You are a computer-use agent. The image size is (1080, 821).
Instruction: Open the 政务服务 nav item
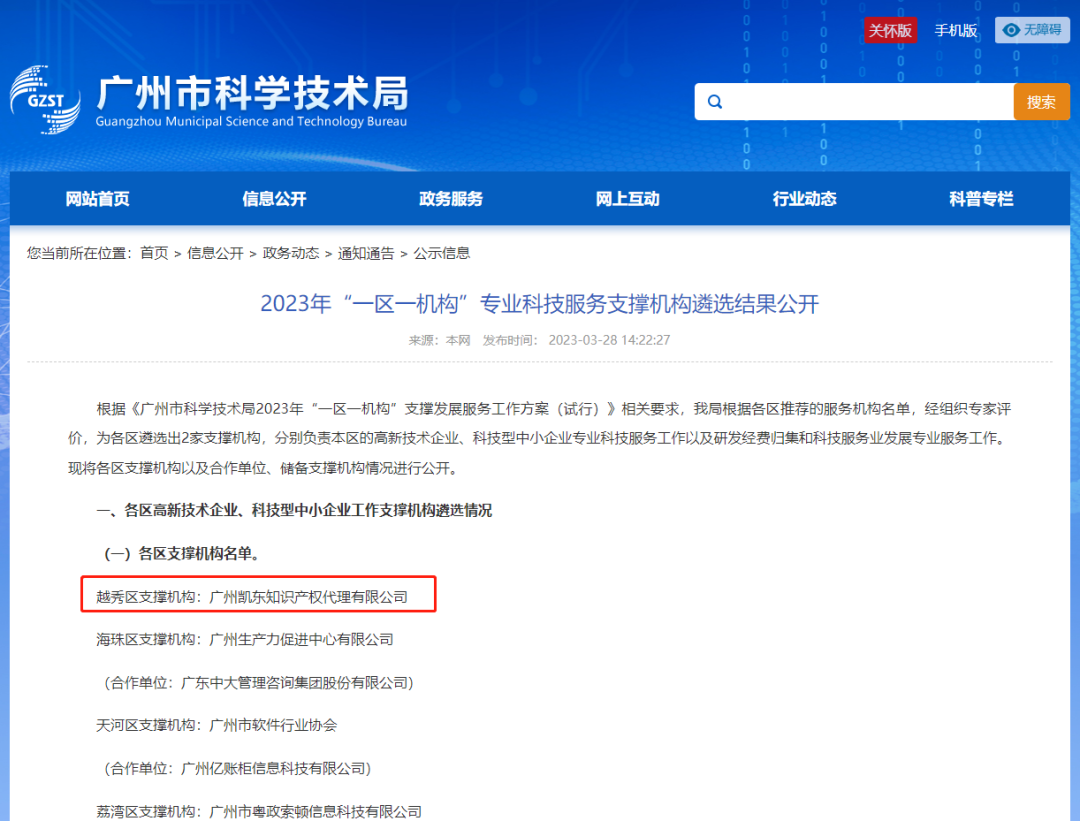tap(451, 199)
